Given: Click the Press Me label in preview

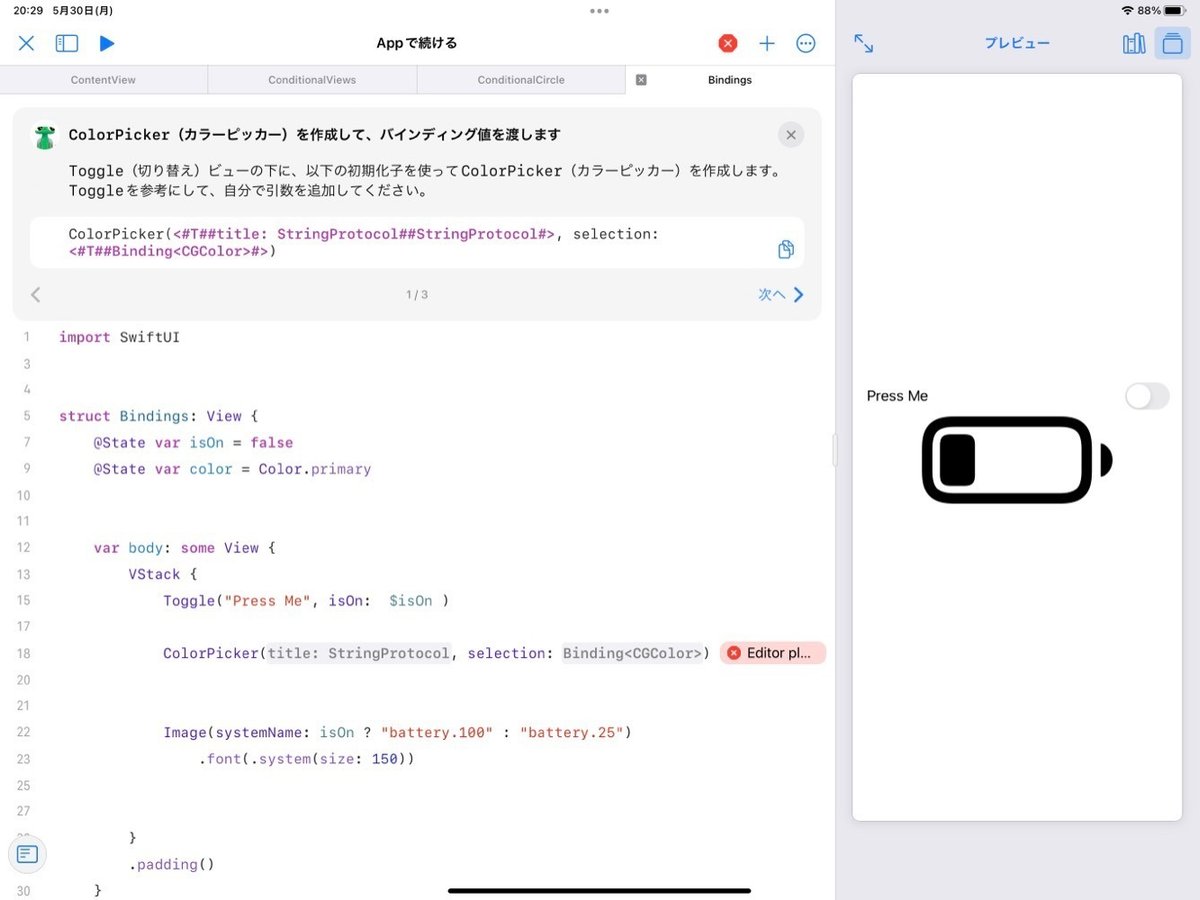Looking at the screenshot, I should click(897, 396).
